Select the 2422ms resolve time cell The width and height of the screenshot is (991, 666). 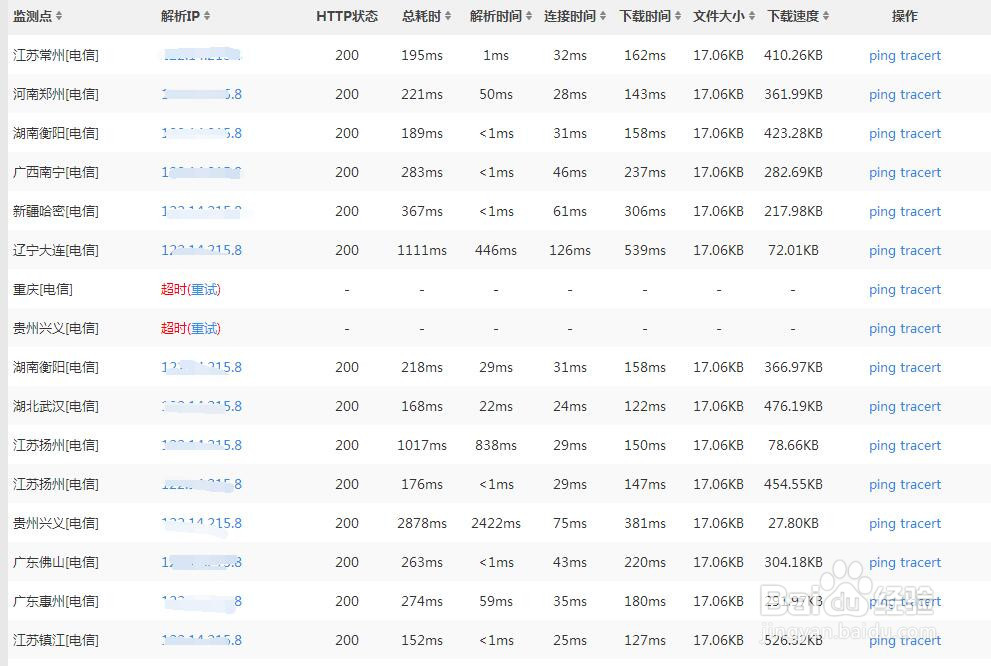[496, 523]
